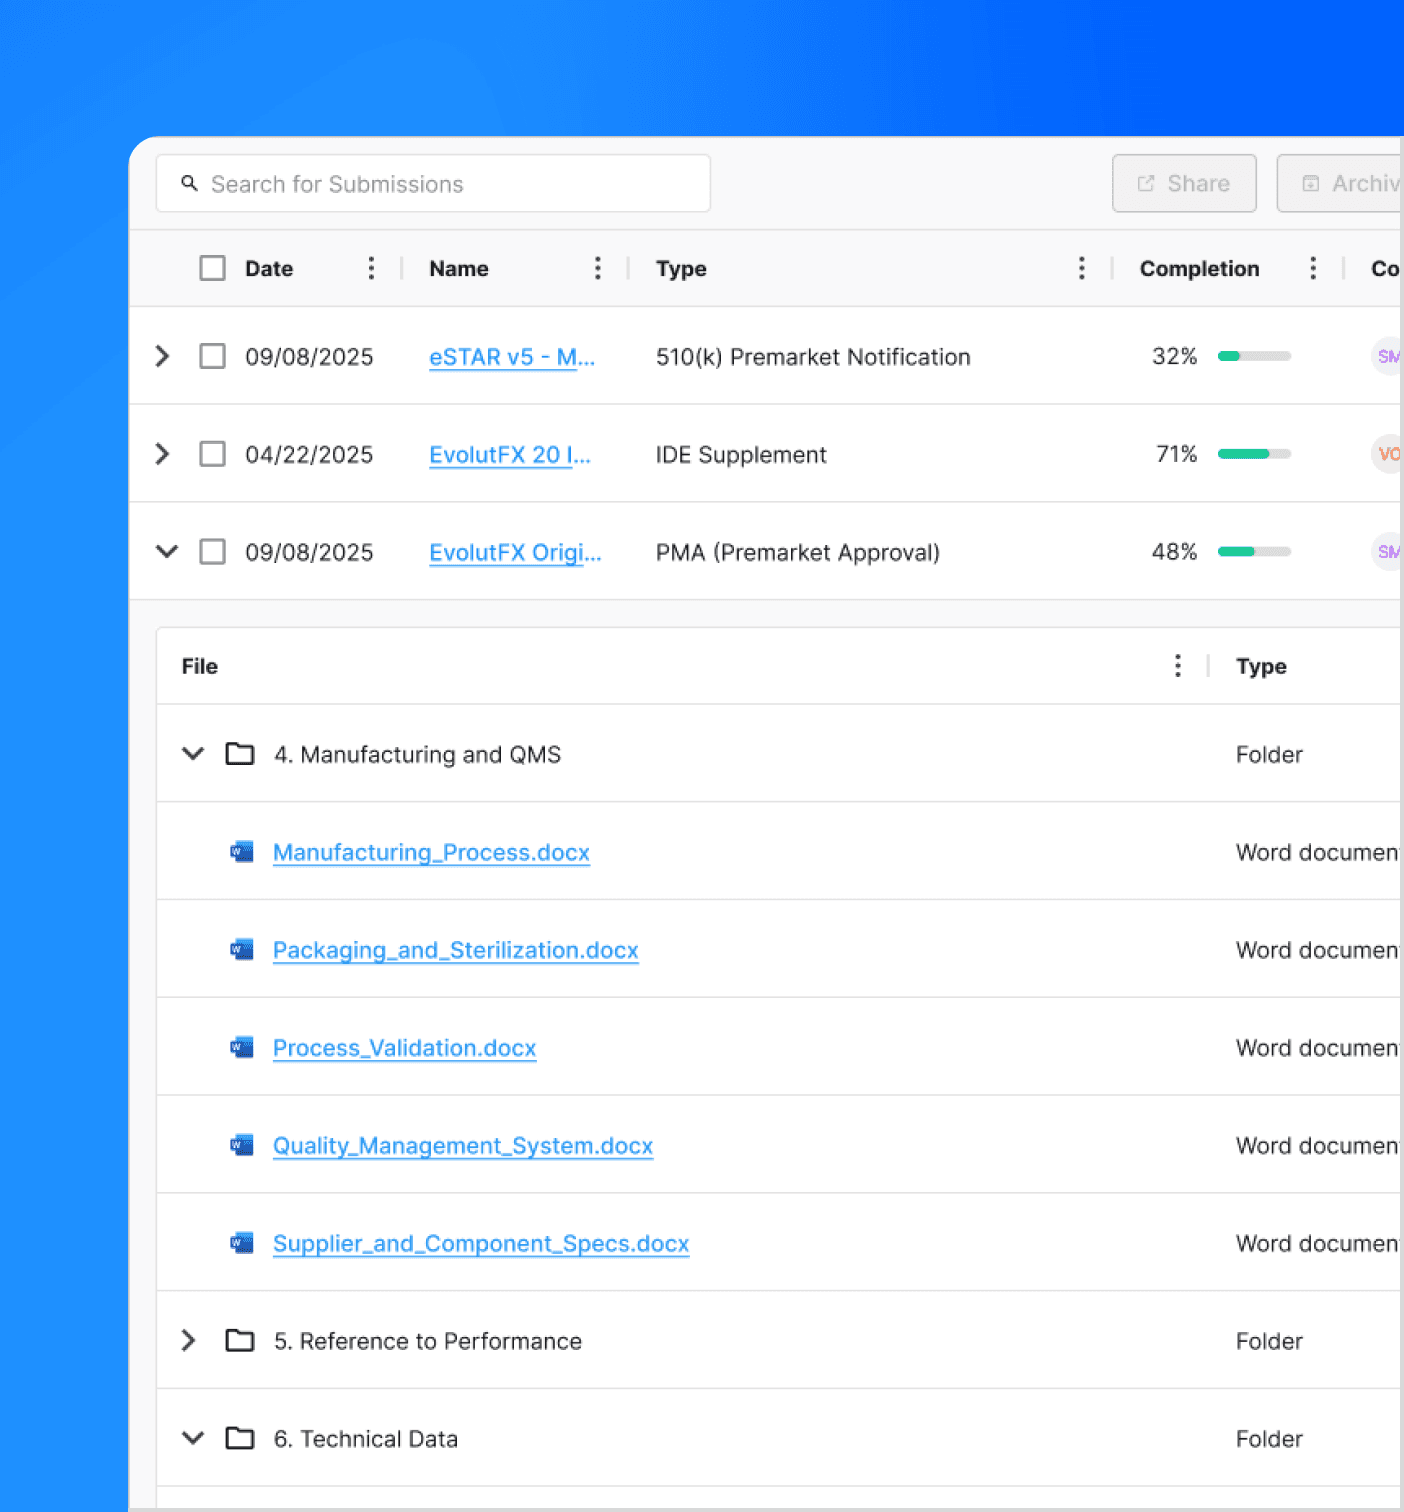Screen dimensions: 1404x1512
Task: Check the box for the eSTAR v5 submission
Action: [212, 356]
